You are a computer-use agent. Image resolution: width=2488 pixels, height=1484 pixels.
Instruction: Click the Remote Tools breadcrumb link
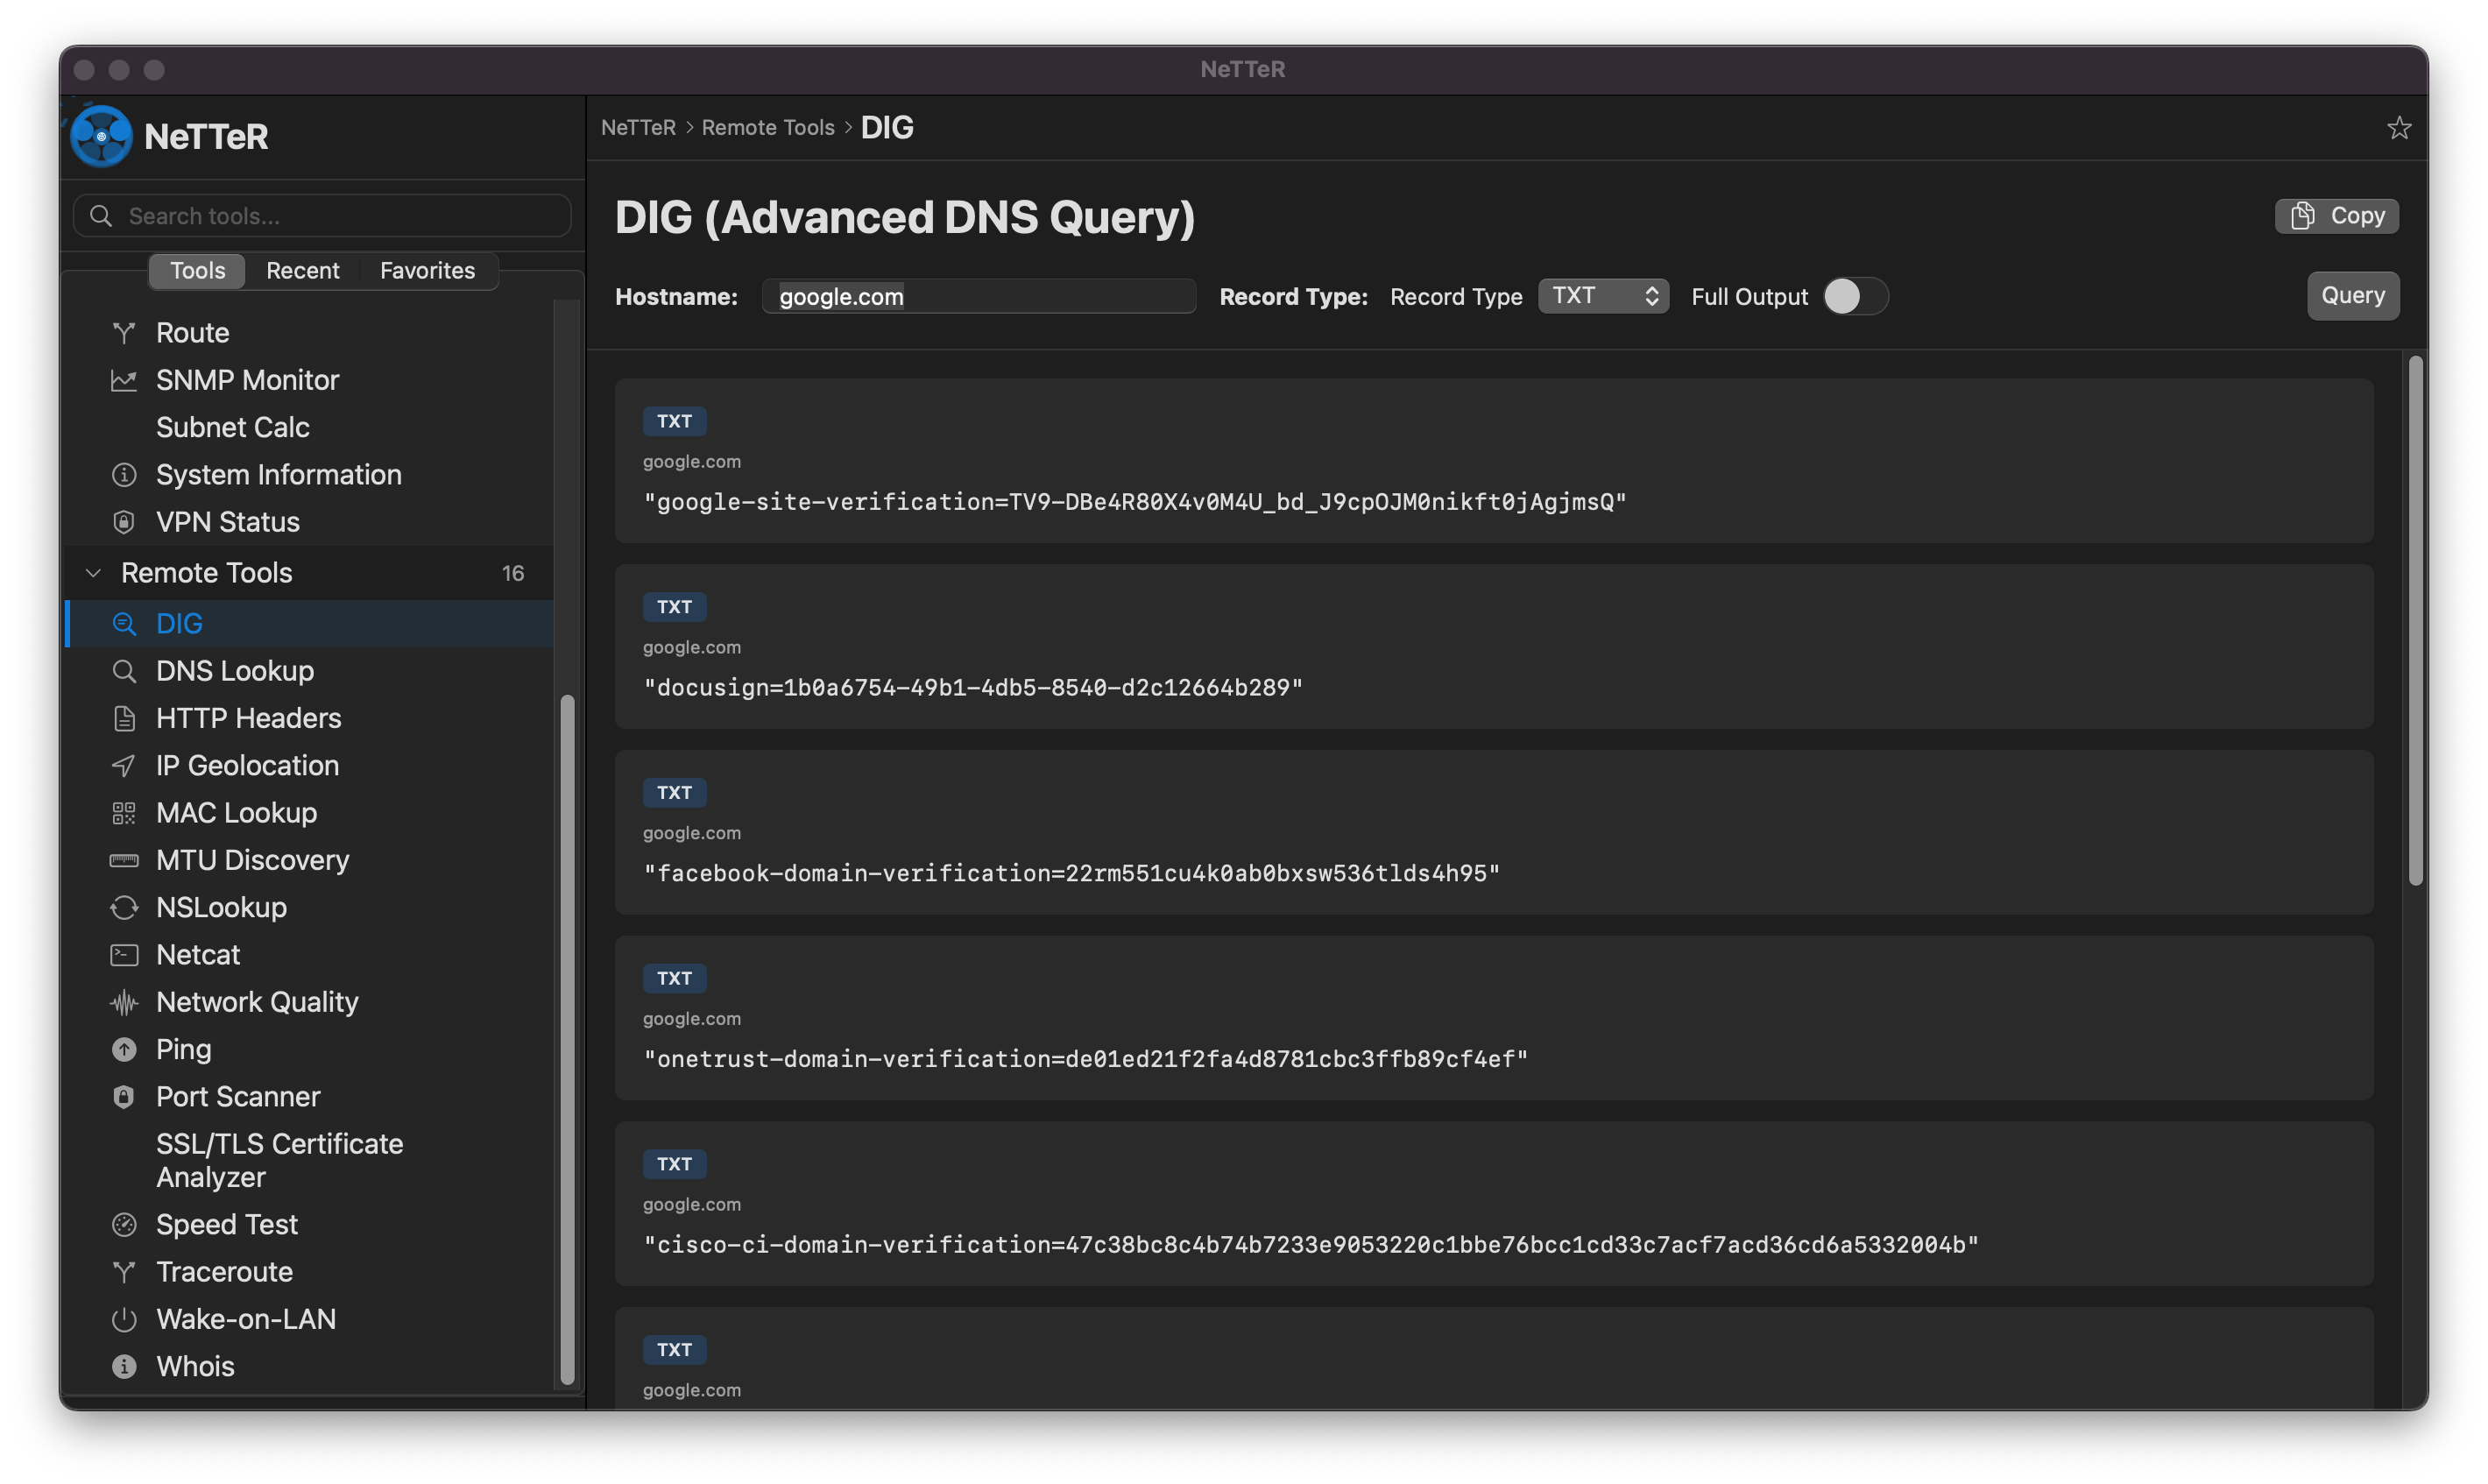[767, 128]
